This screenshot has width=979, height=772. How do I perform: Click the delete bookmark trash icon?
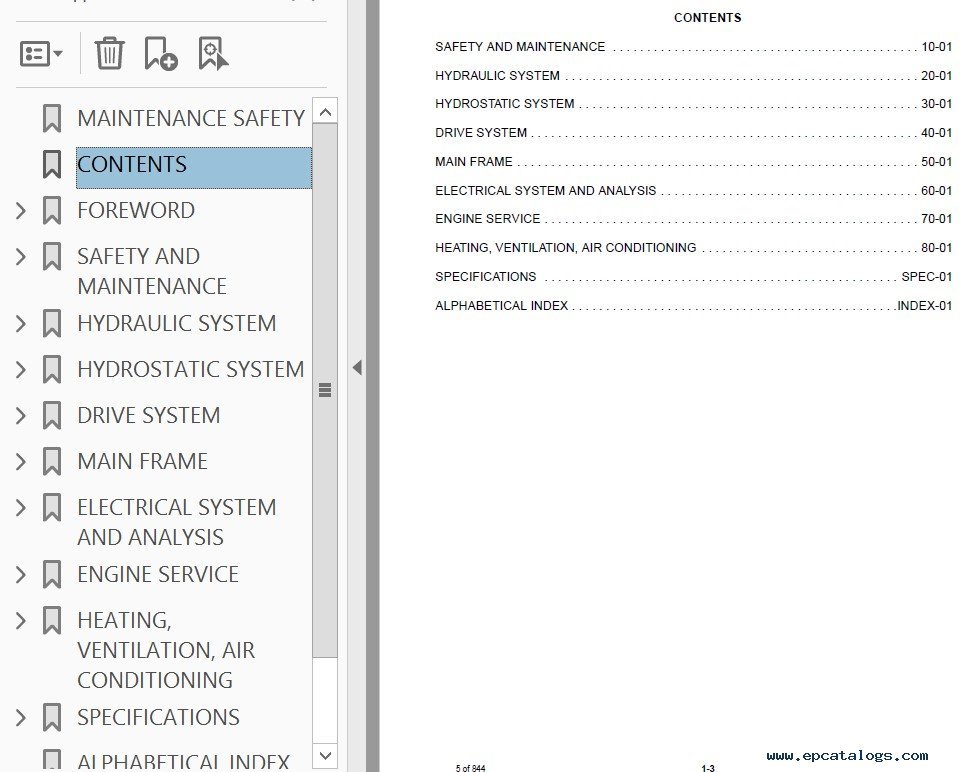tap(109, 53)
